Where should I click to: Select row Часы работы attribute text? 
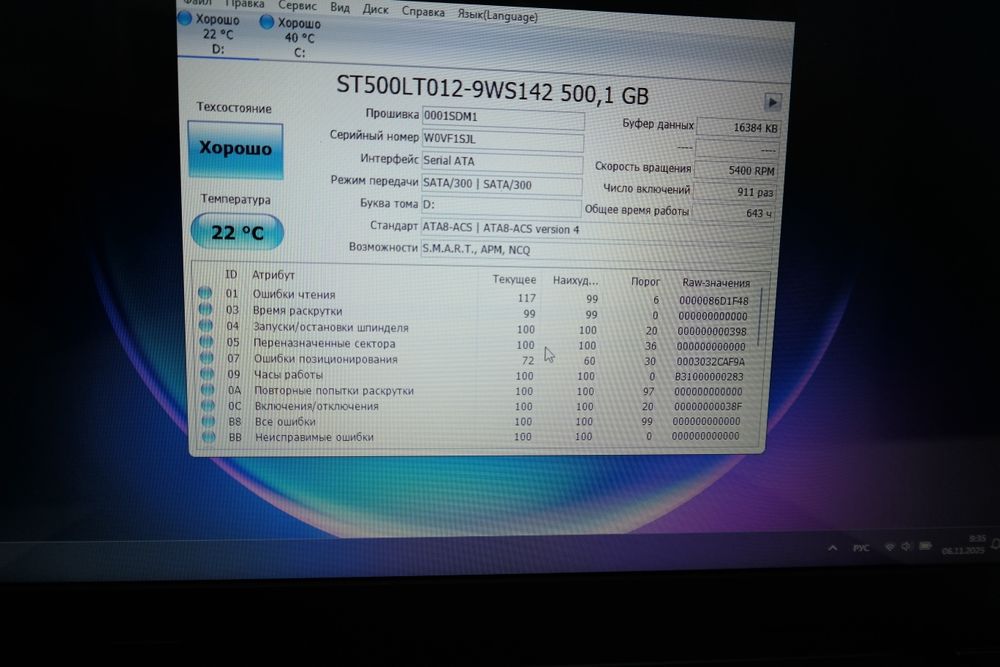288,374
